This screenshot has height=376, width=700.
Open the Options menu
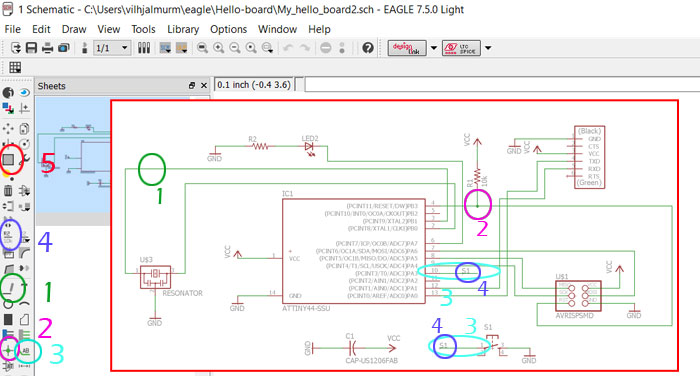point(229,29)
